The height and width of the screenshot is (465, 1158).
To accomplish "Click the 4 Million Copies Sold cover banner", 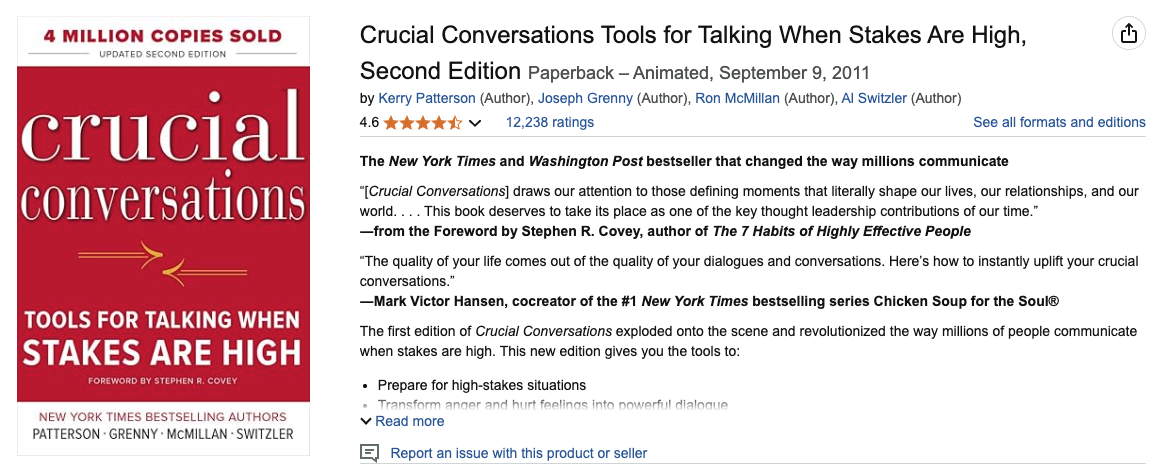I will pyautogui.click(x=163, y=36).
